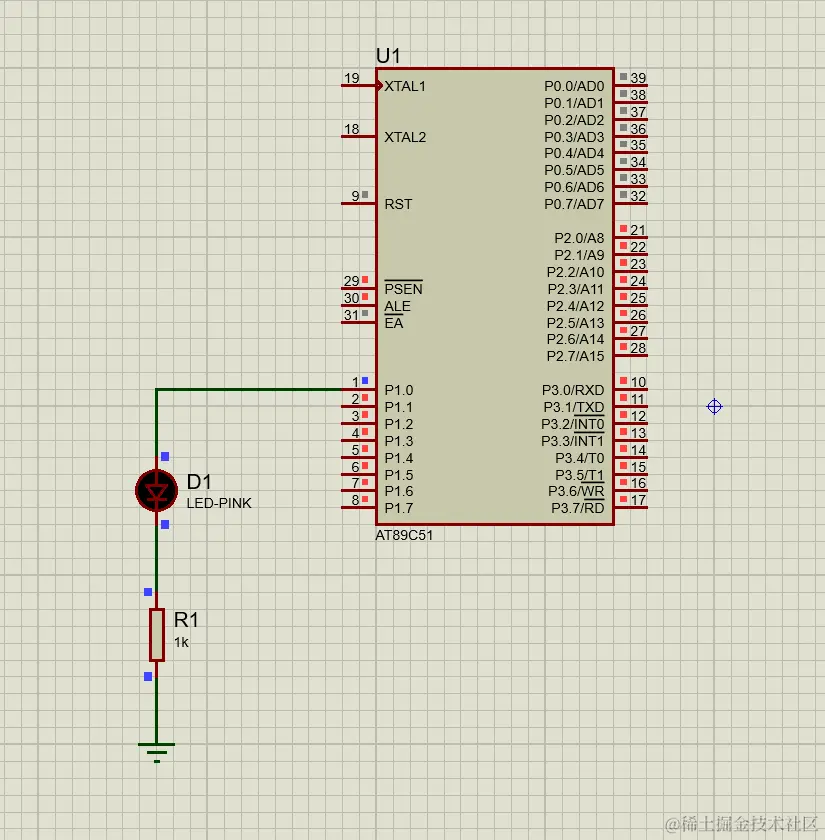Select the wire from P1.0 to D1
Image resolution: width=825 pixels, height=840 pixels.
tap(249, 389)
